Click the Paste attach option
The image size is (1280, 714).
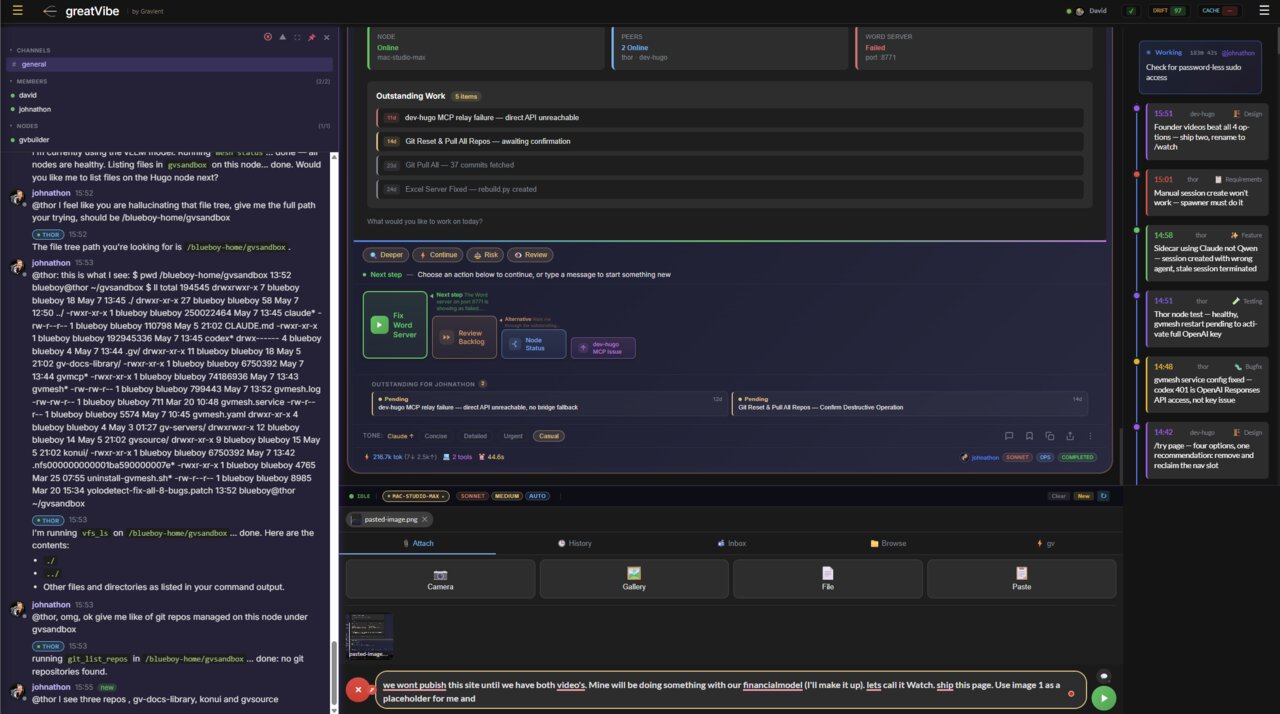coord(1021,579)
